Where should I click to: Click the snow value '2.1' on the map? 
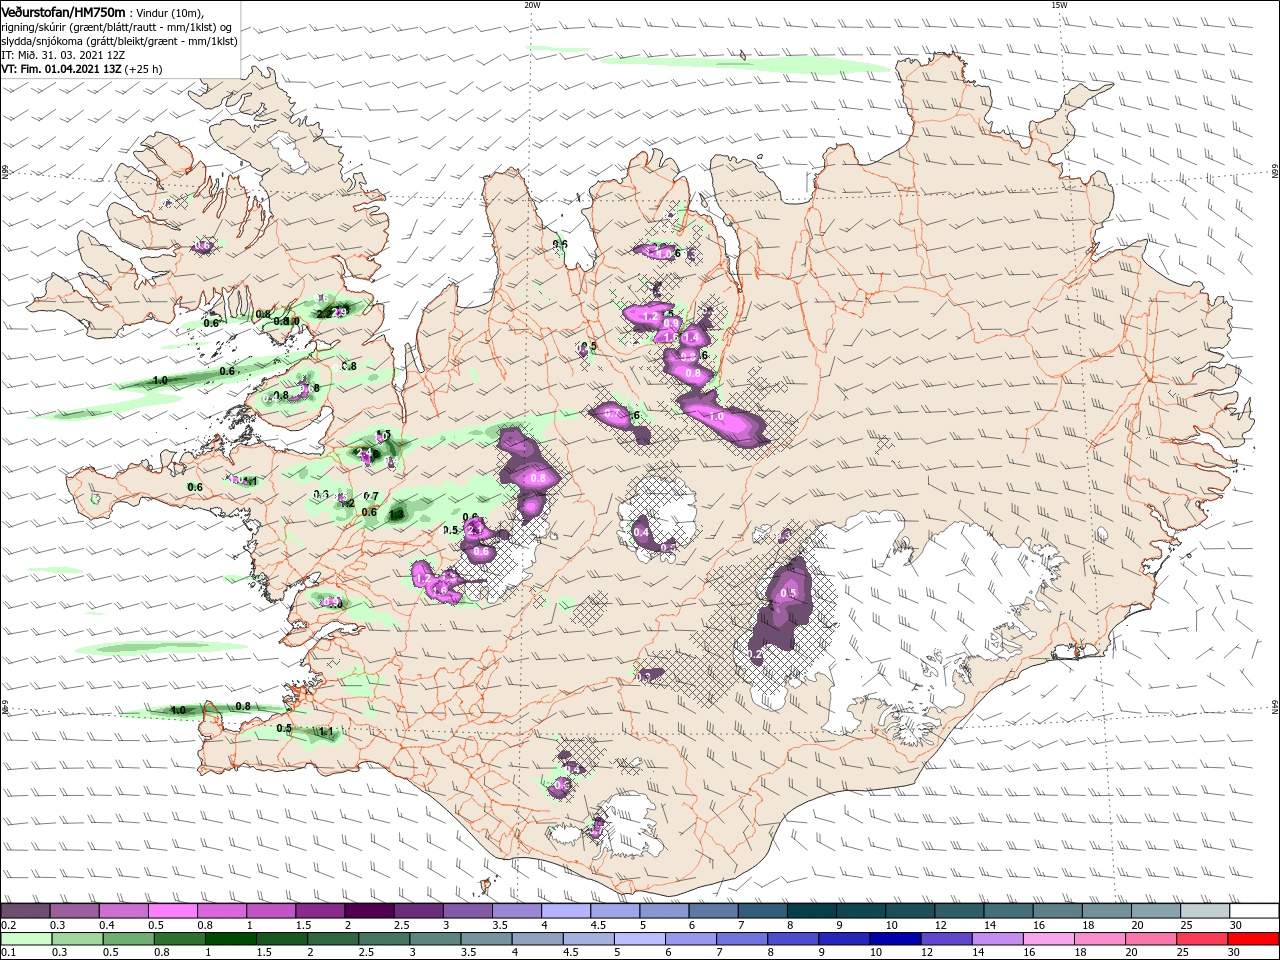(x=477, y=528)
